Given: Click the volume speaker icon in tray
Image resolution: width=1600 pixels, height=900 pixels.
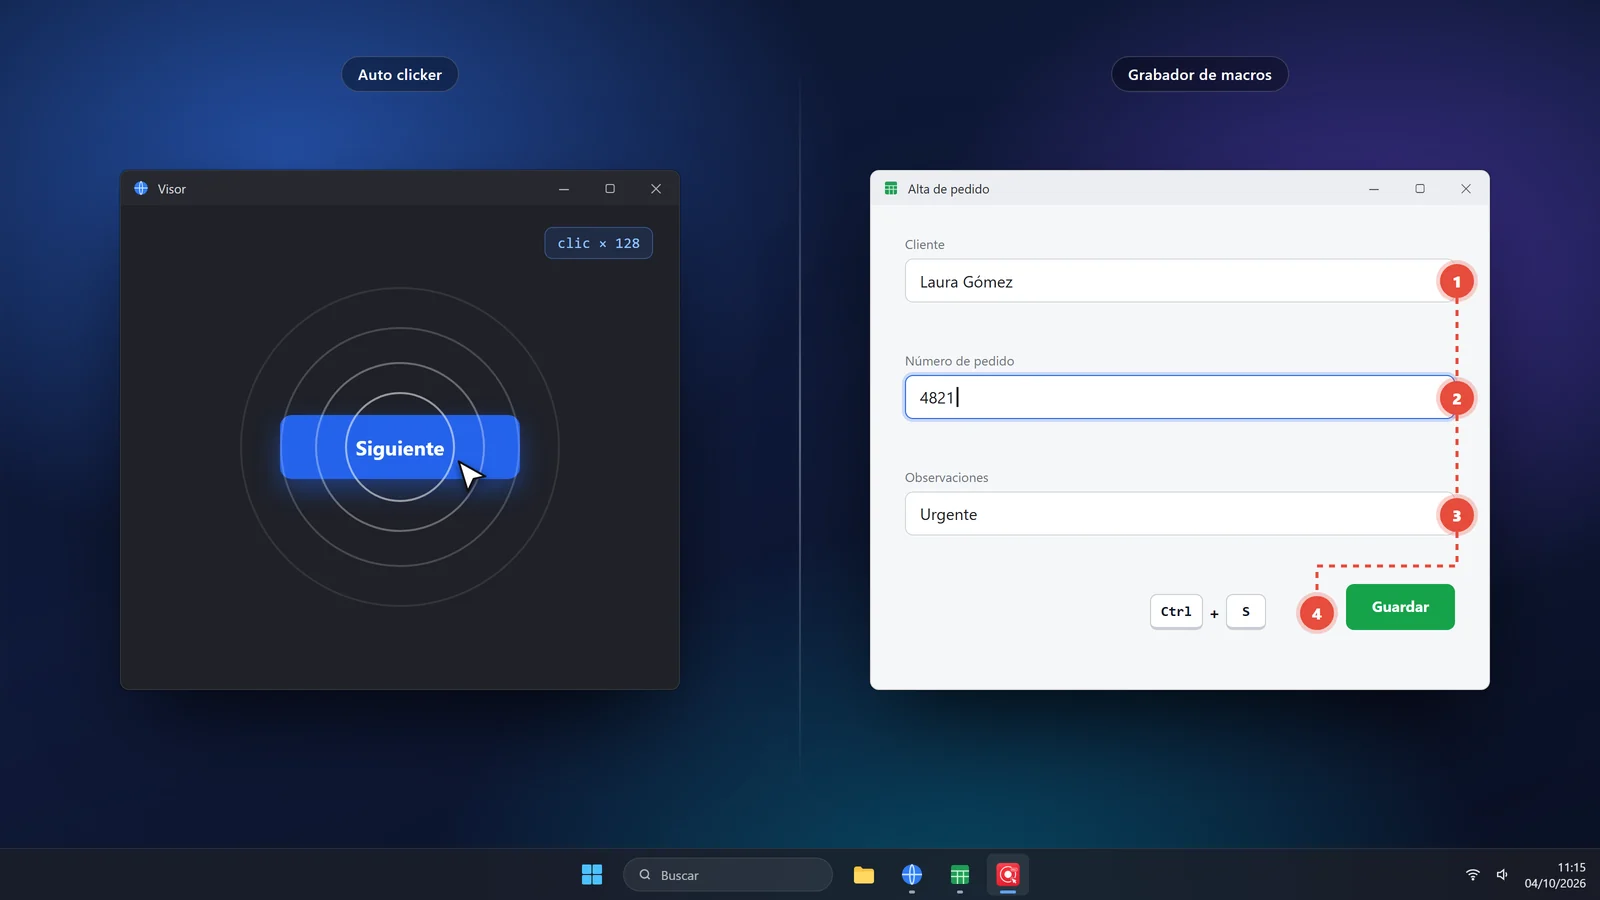Looking at the screenshot, I should 1502,875.
